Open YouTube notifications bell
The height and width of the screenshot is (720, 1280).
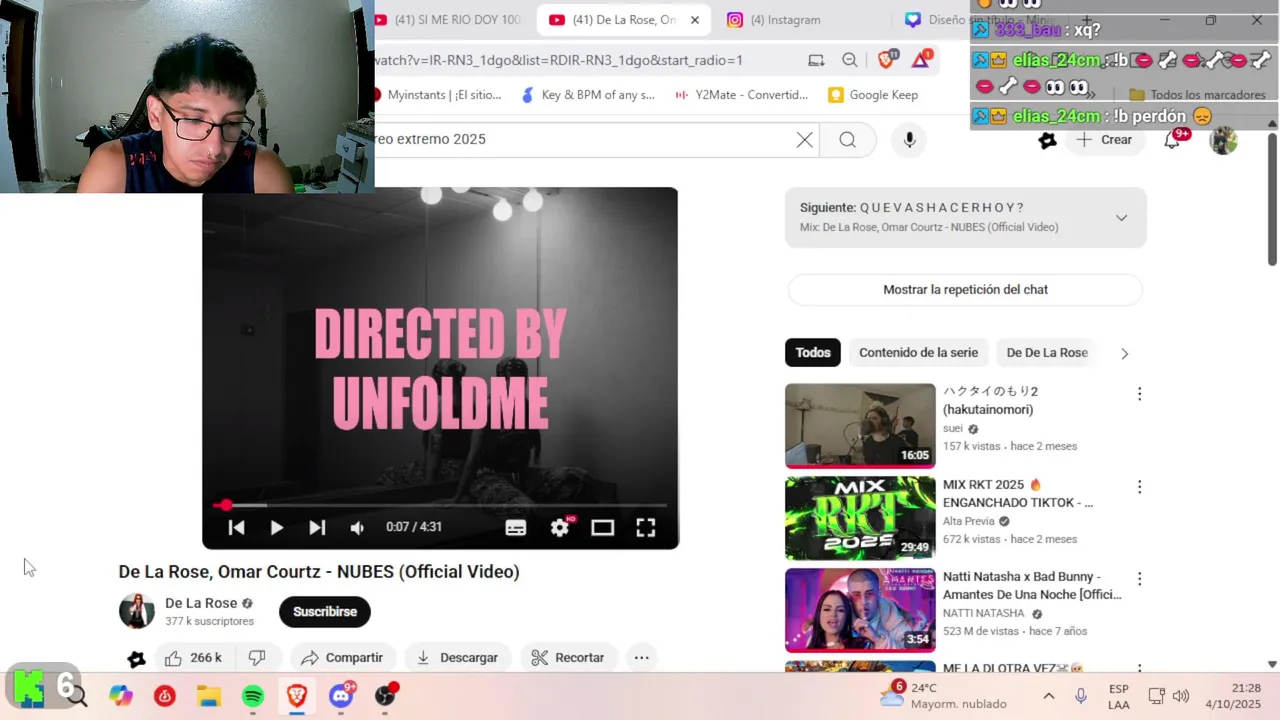point(1172,140)
